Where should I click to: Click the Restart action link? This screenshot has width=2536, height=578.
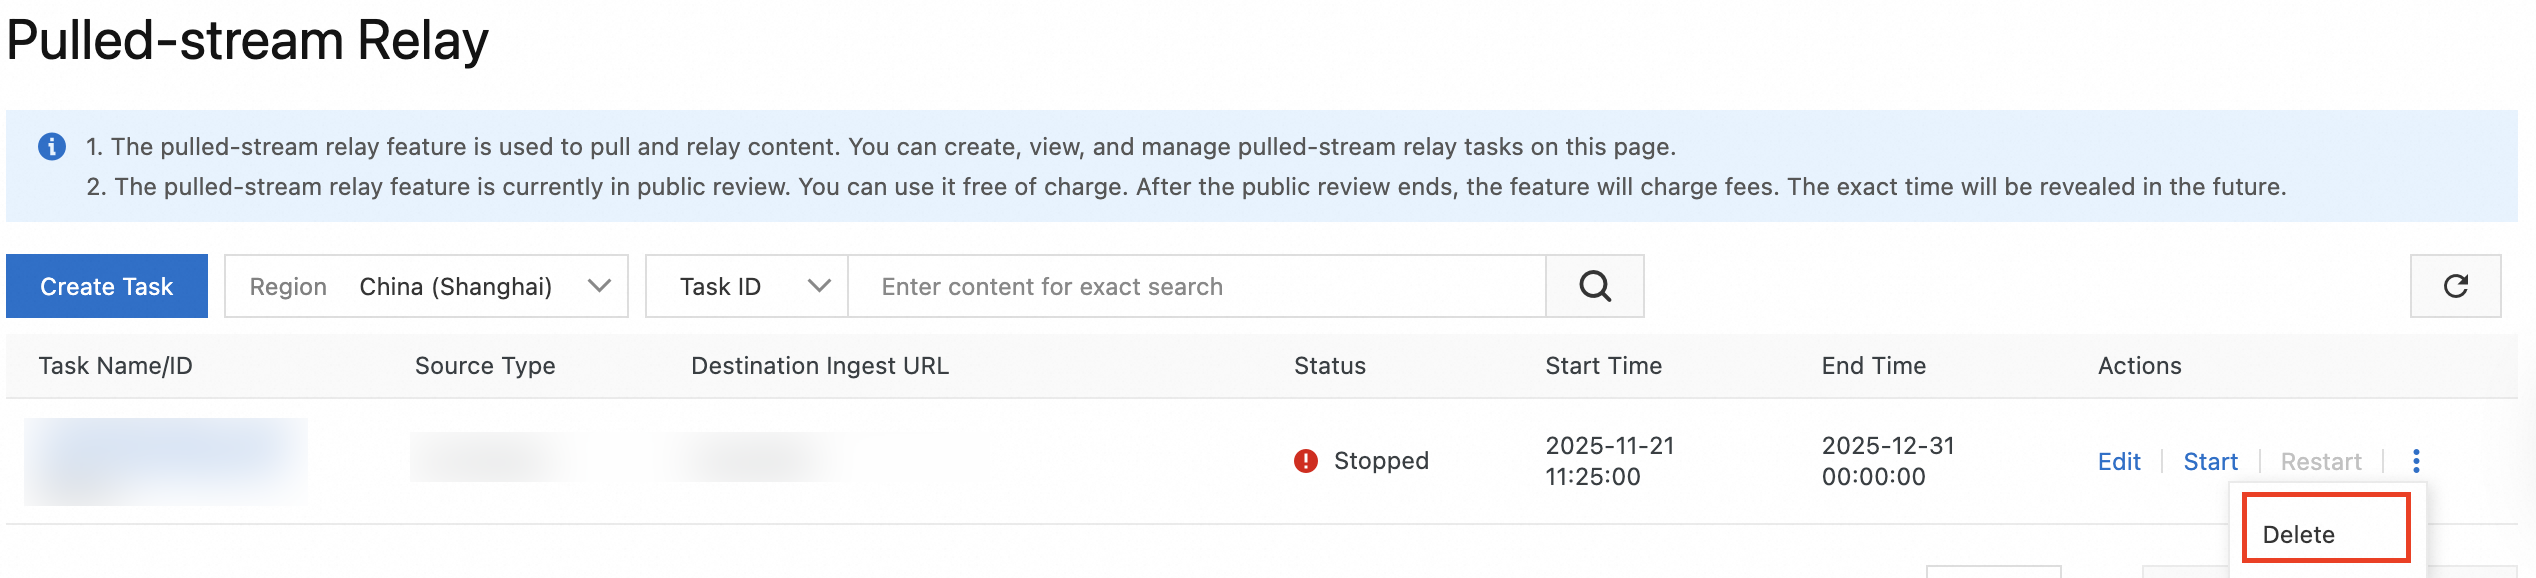click(x=2320, y=461)
